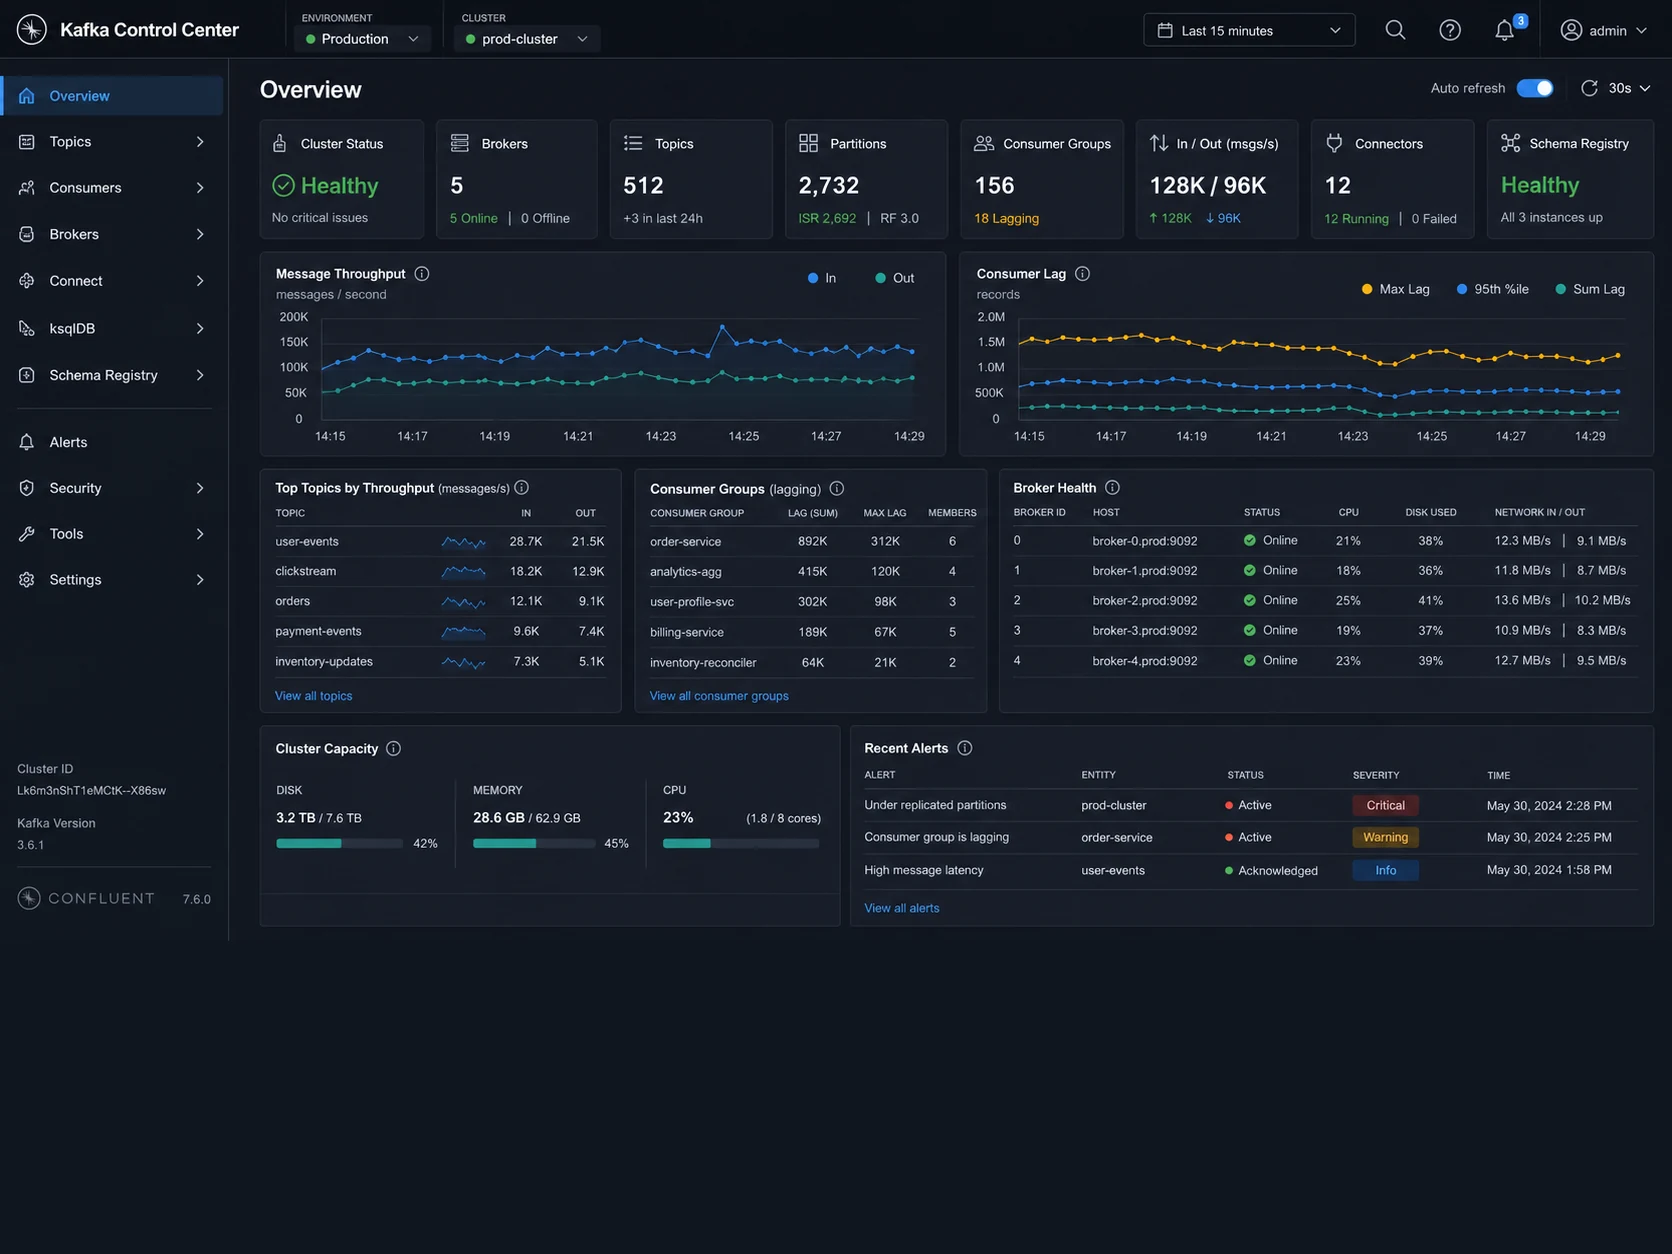The image size is (1672, 1254).
Task: Click Broker Health info icon
Action: pyautogui.click(x=1112, y=487)
